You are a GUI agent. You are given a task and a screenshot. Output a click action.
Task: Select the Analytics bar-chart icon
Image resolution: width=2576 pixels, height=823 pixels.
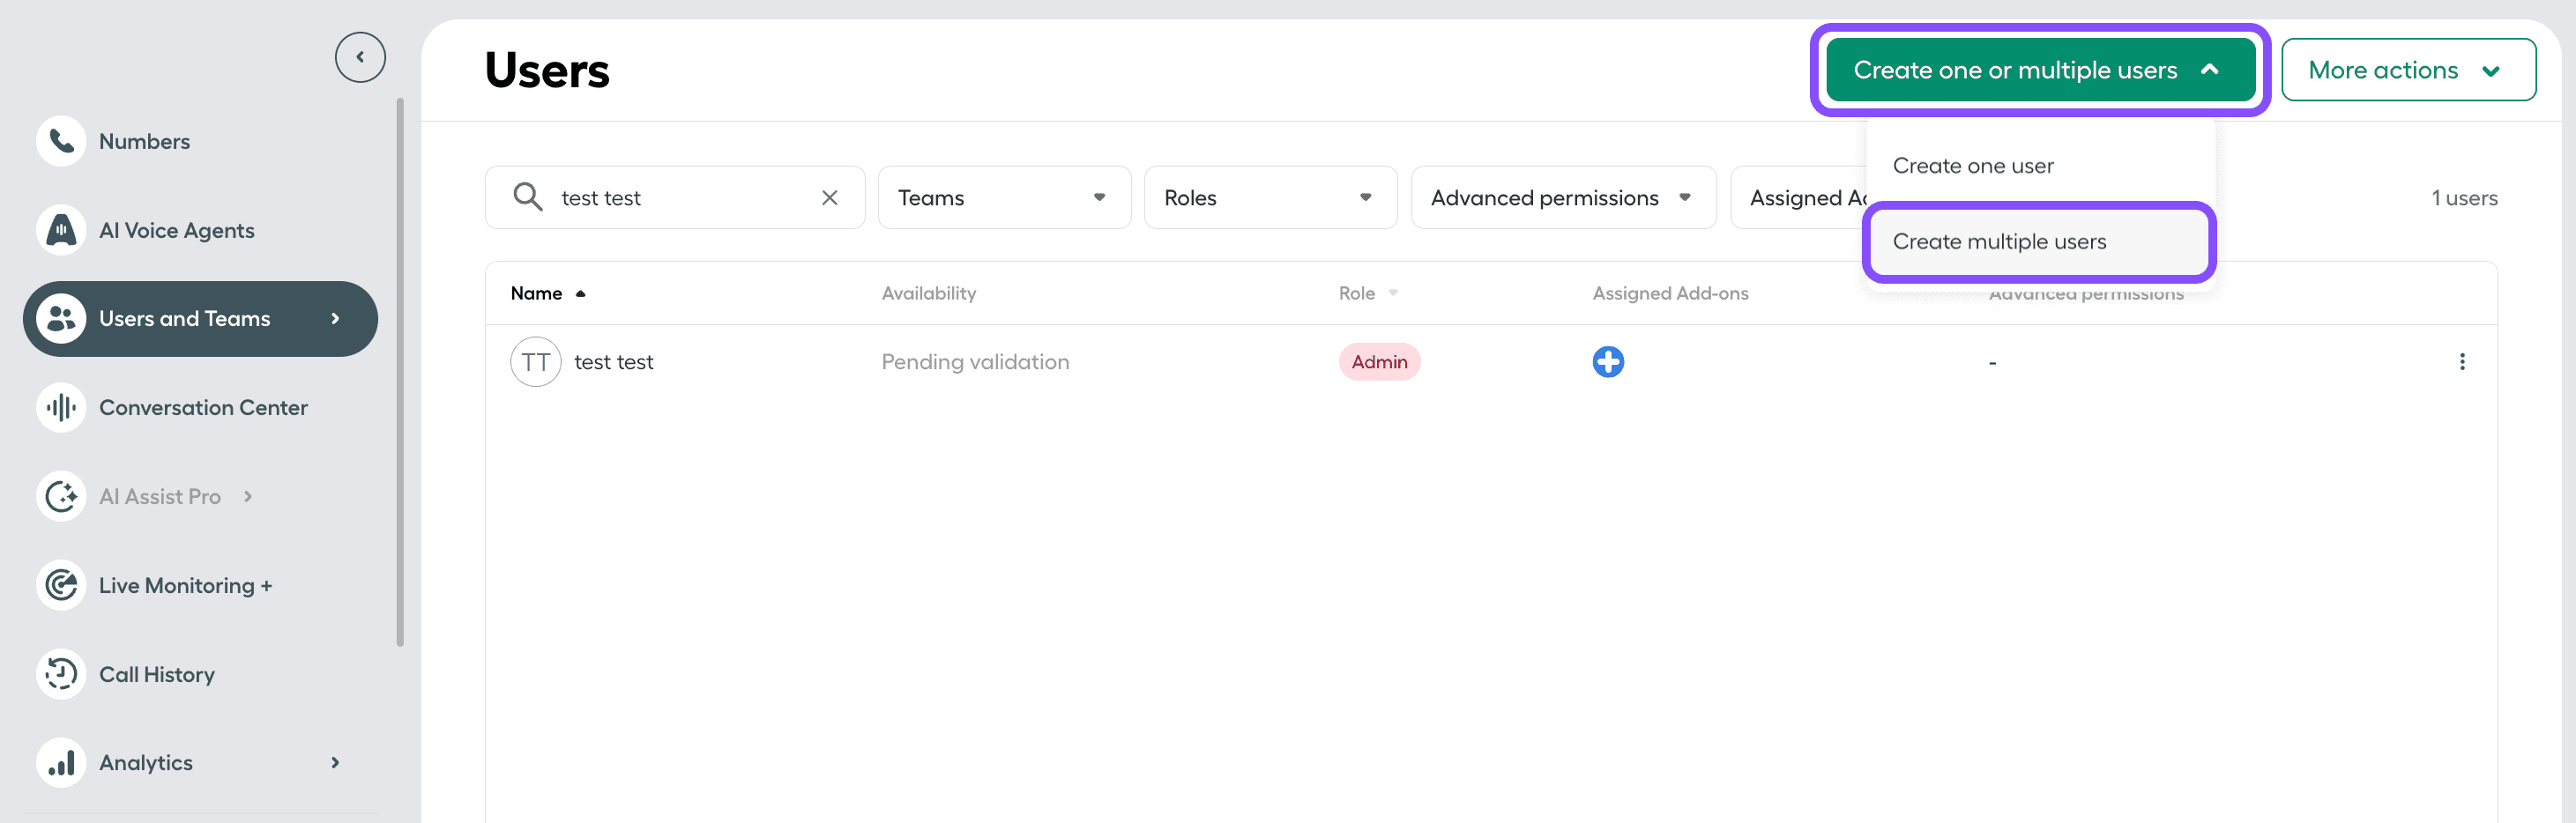pyautogui.click(x=61, y=762)
